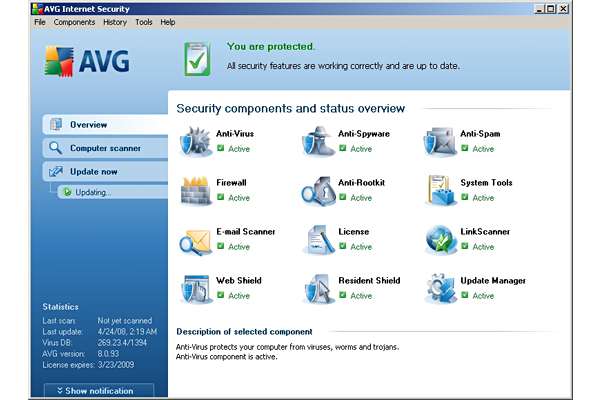Minimize the AVG Internet Security window
Image resolution: width=600 pixels, height=400 pixels.
click(x=539, y=9)
